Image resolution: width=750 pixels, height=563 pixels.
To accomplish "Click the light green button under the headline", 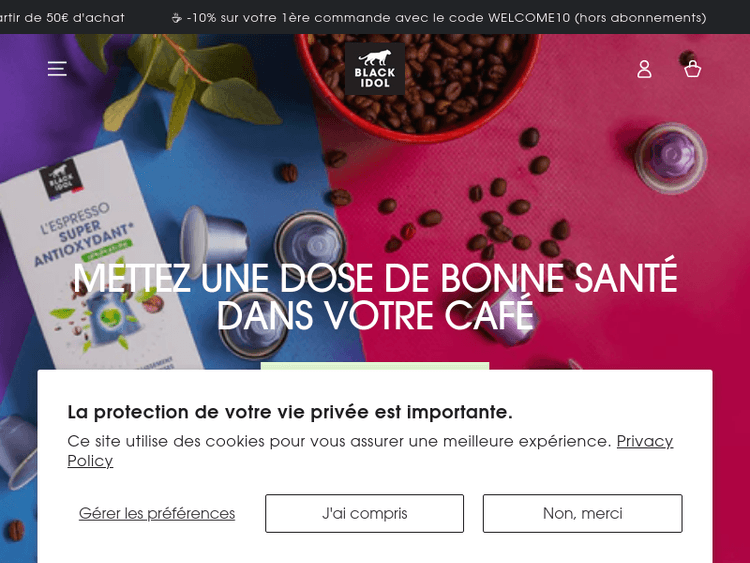I will coord(375,366).
